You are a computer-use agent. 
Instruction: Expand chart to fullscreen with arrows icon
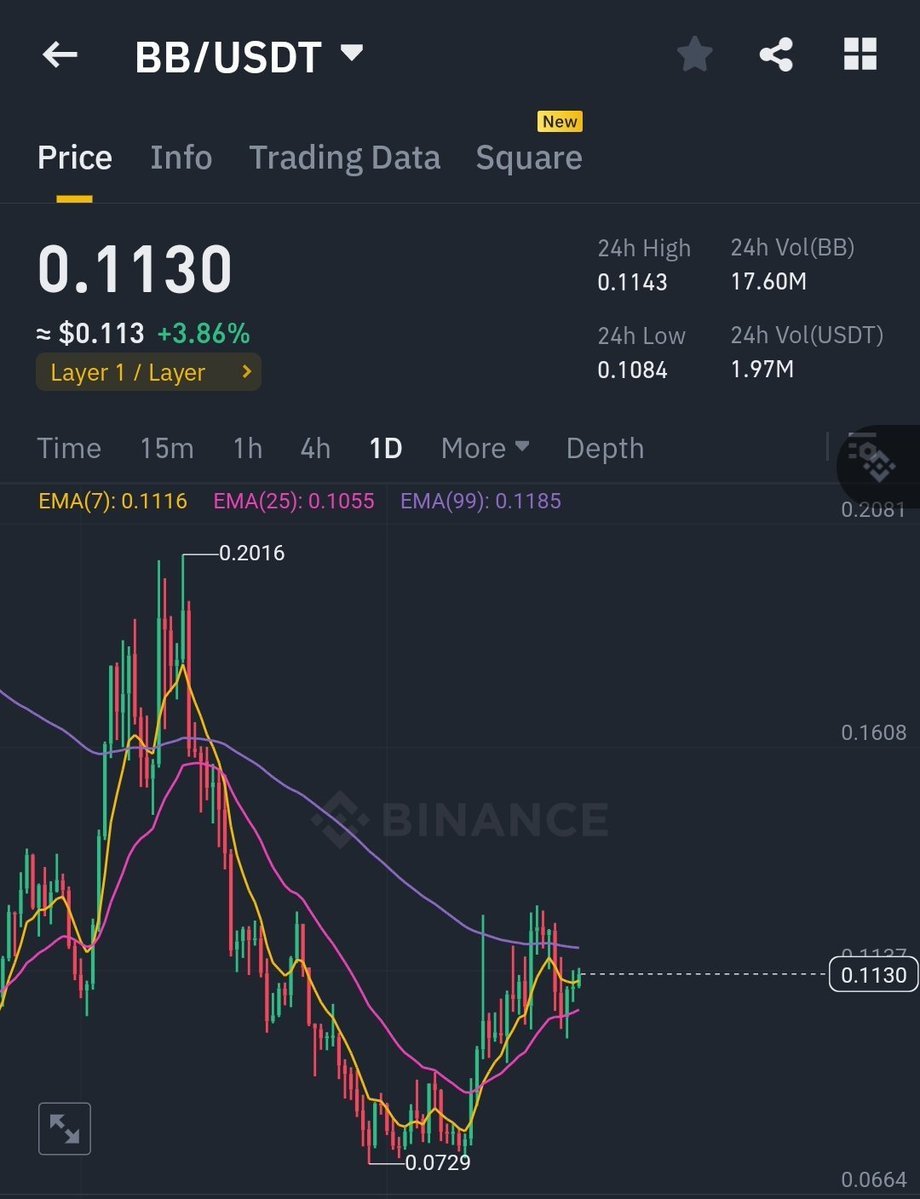pyautogui.click(x=65, y=1129)
